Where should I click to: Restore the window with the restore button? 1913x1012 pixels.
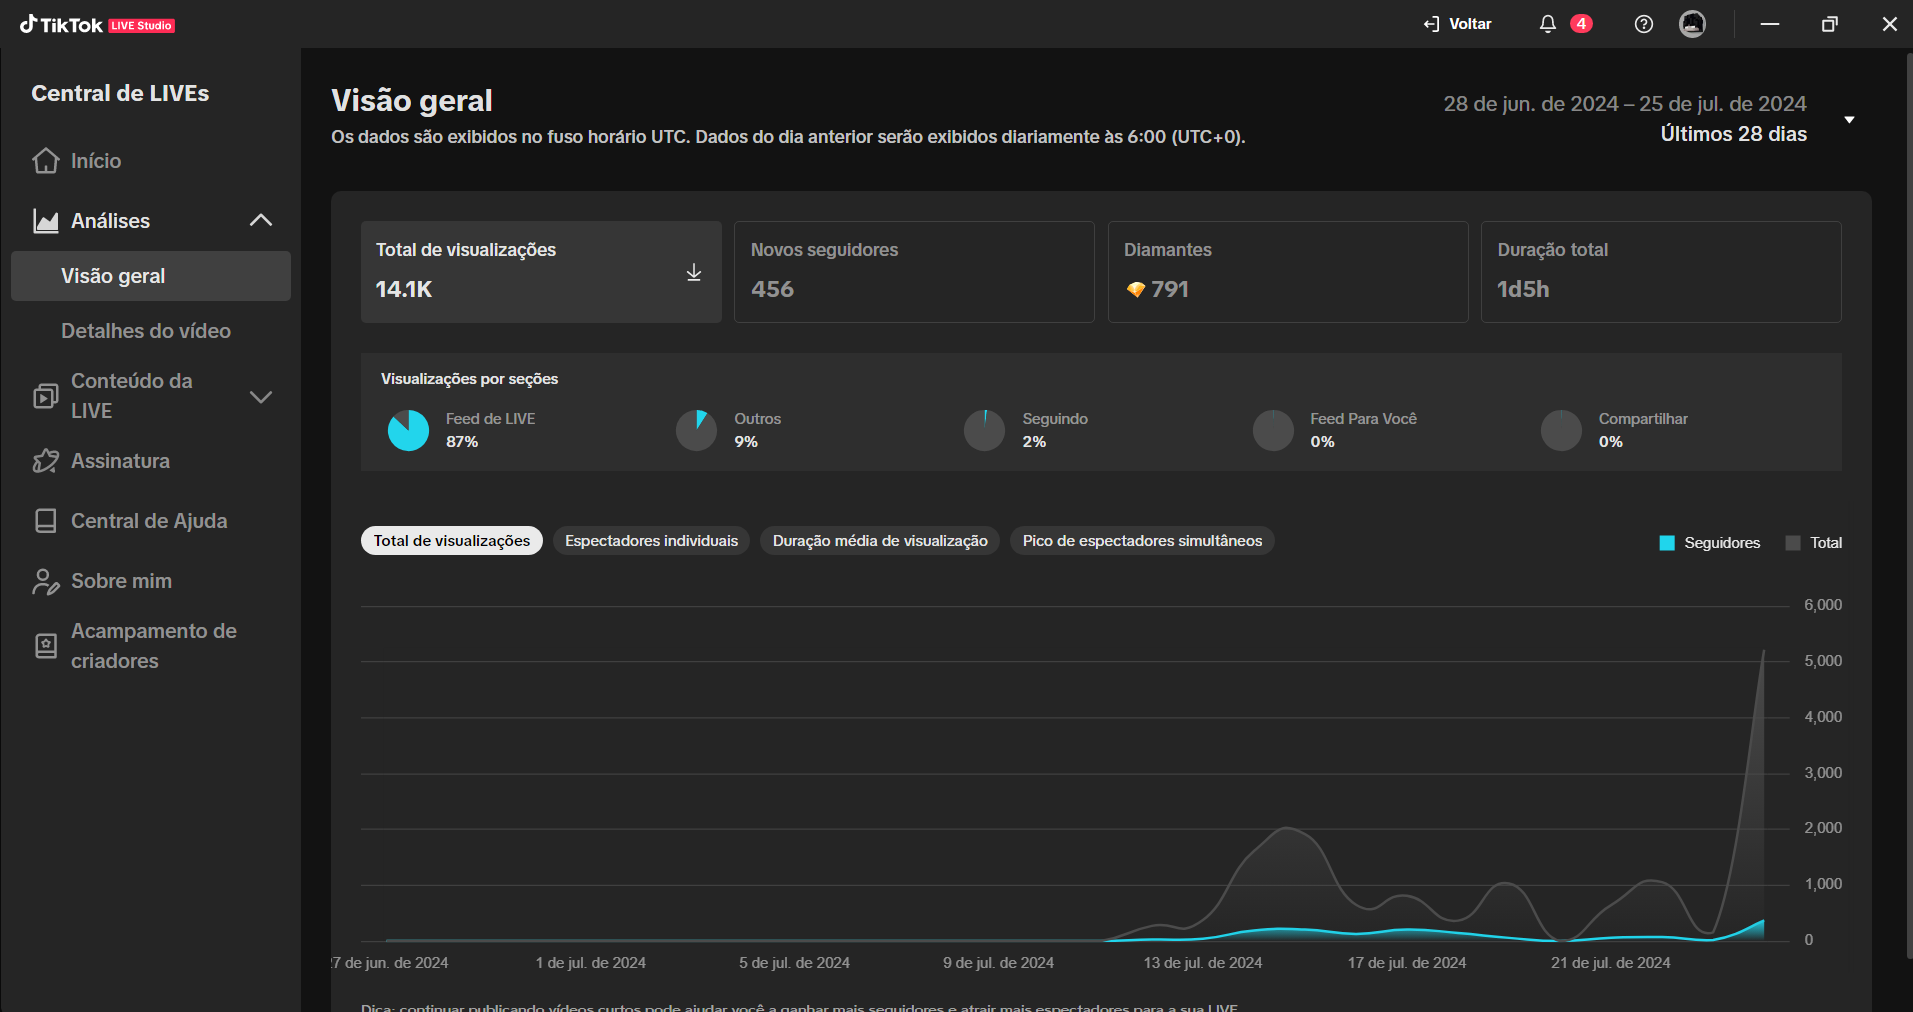pyautogui.click(x=1829, y=24)
